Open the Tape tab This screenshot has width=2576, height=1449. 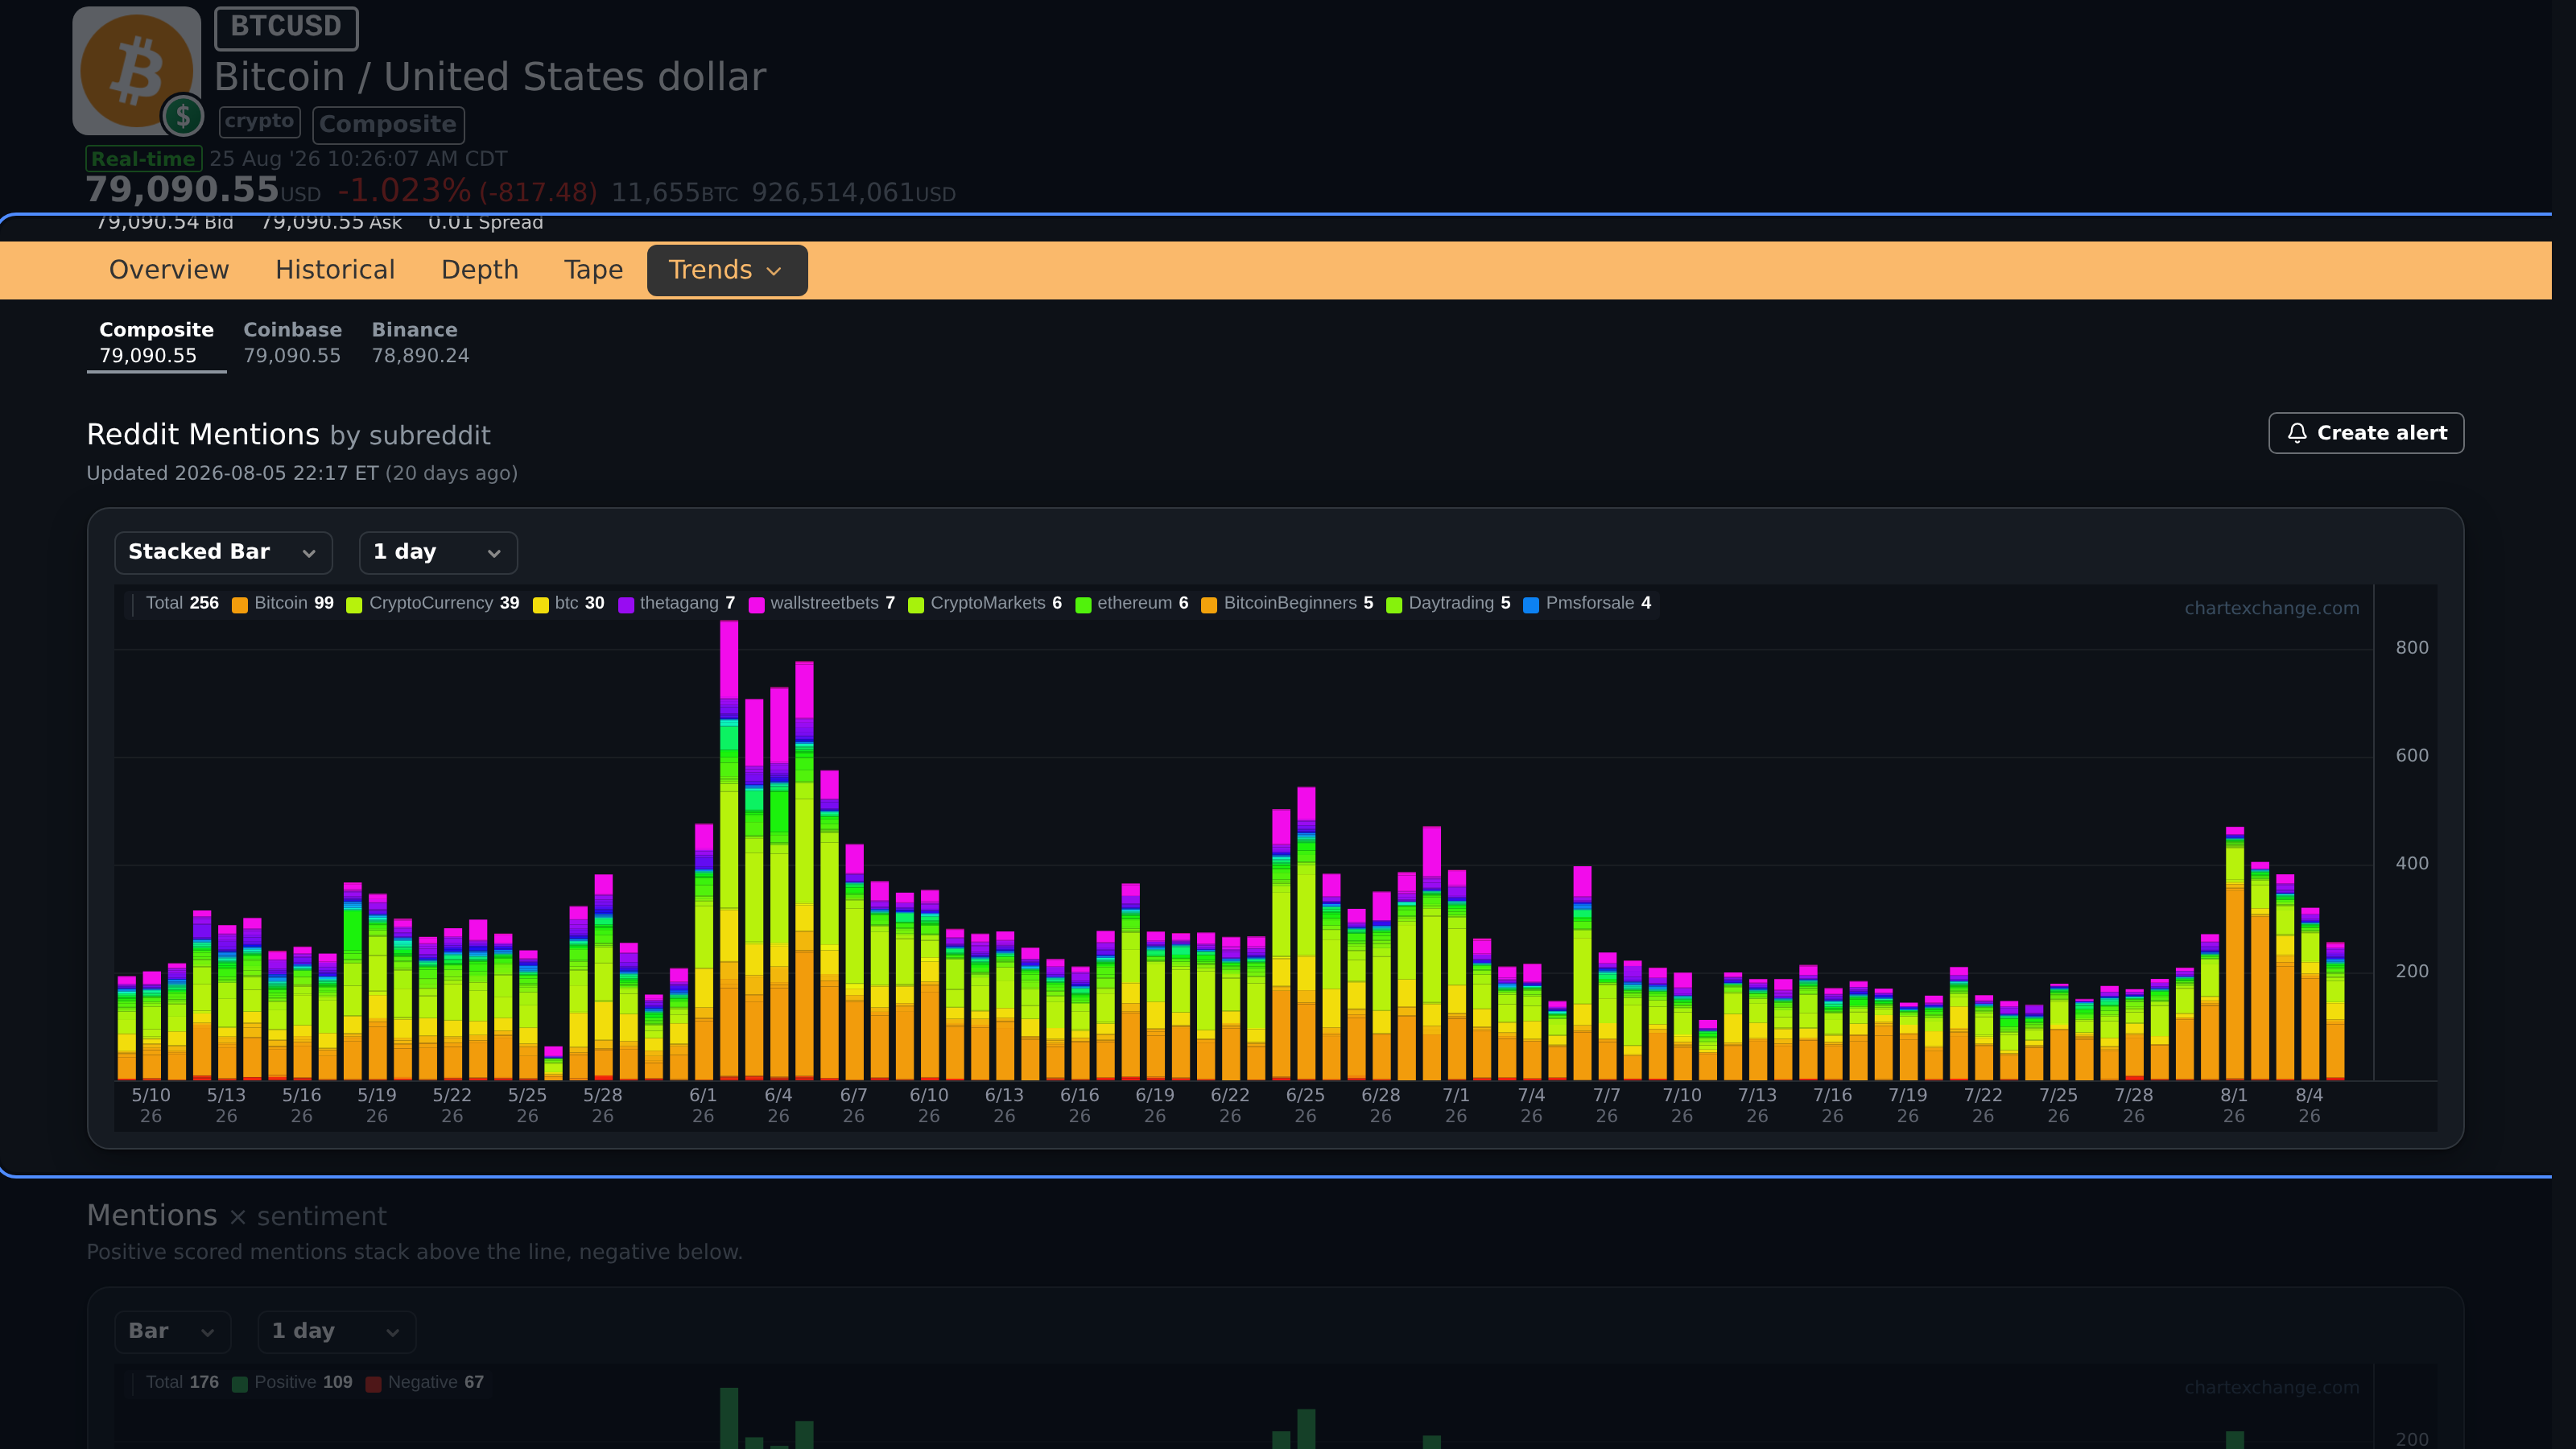593,270
